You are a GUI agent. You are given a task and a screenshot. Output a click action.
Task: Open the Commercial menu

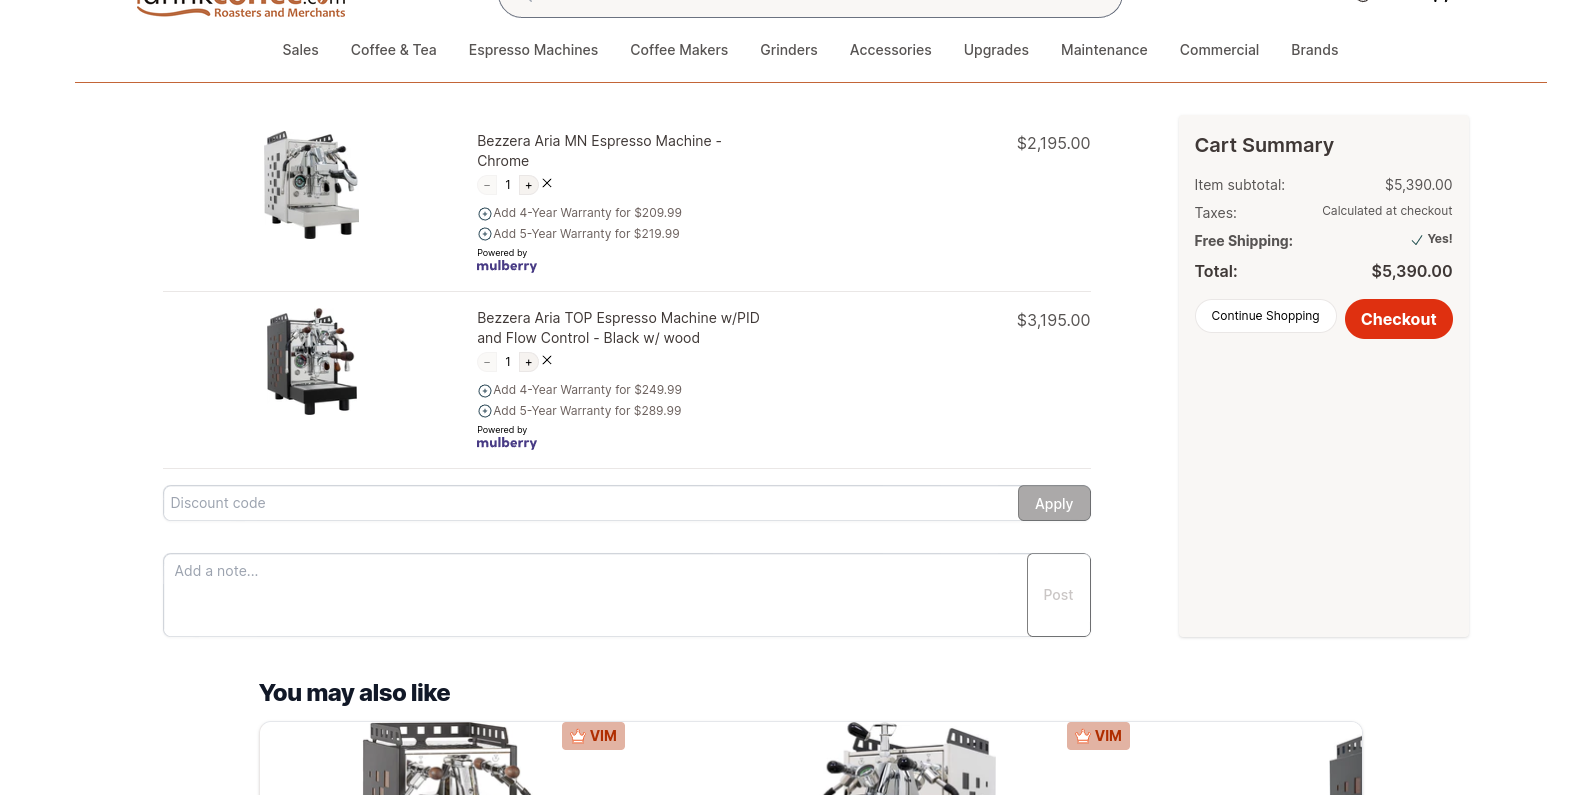click(1219, 50)
